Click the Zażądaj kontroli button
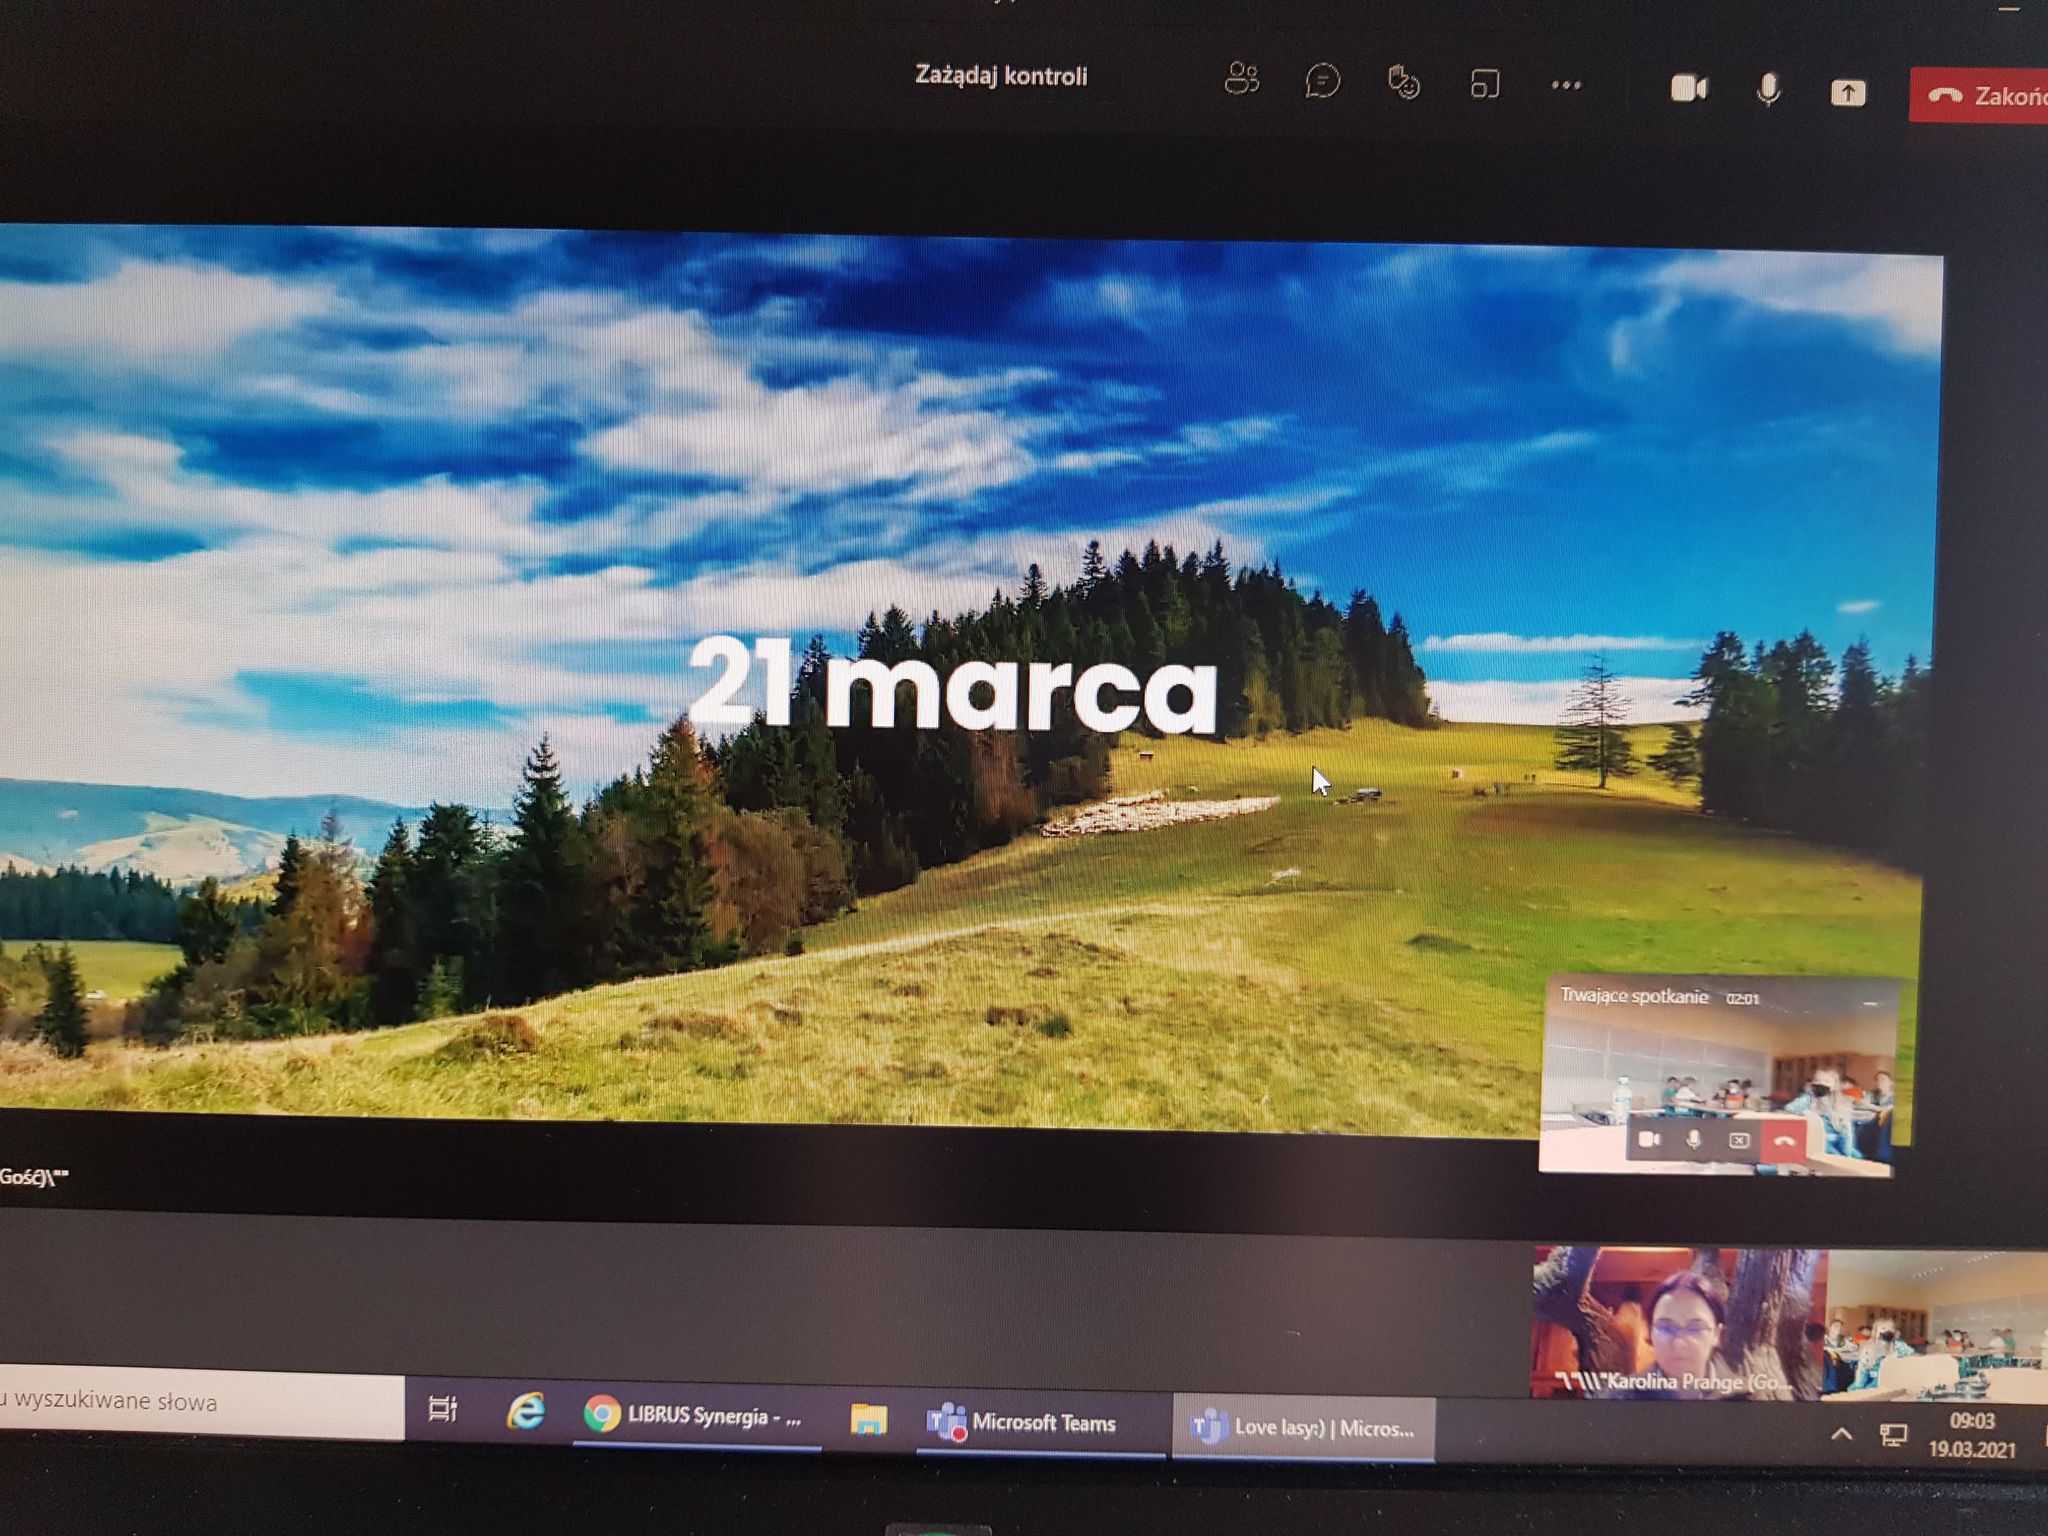 point(1001,76)
